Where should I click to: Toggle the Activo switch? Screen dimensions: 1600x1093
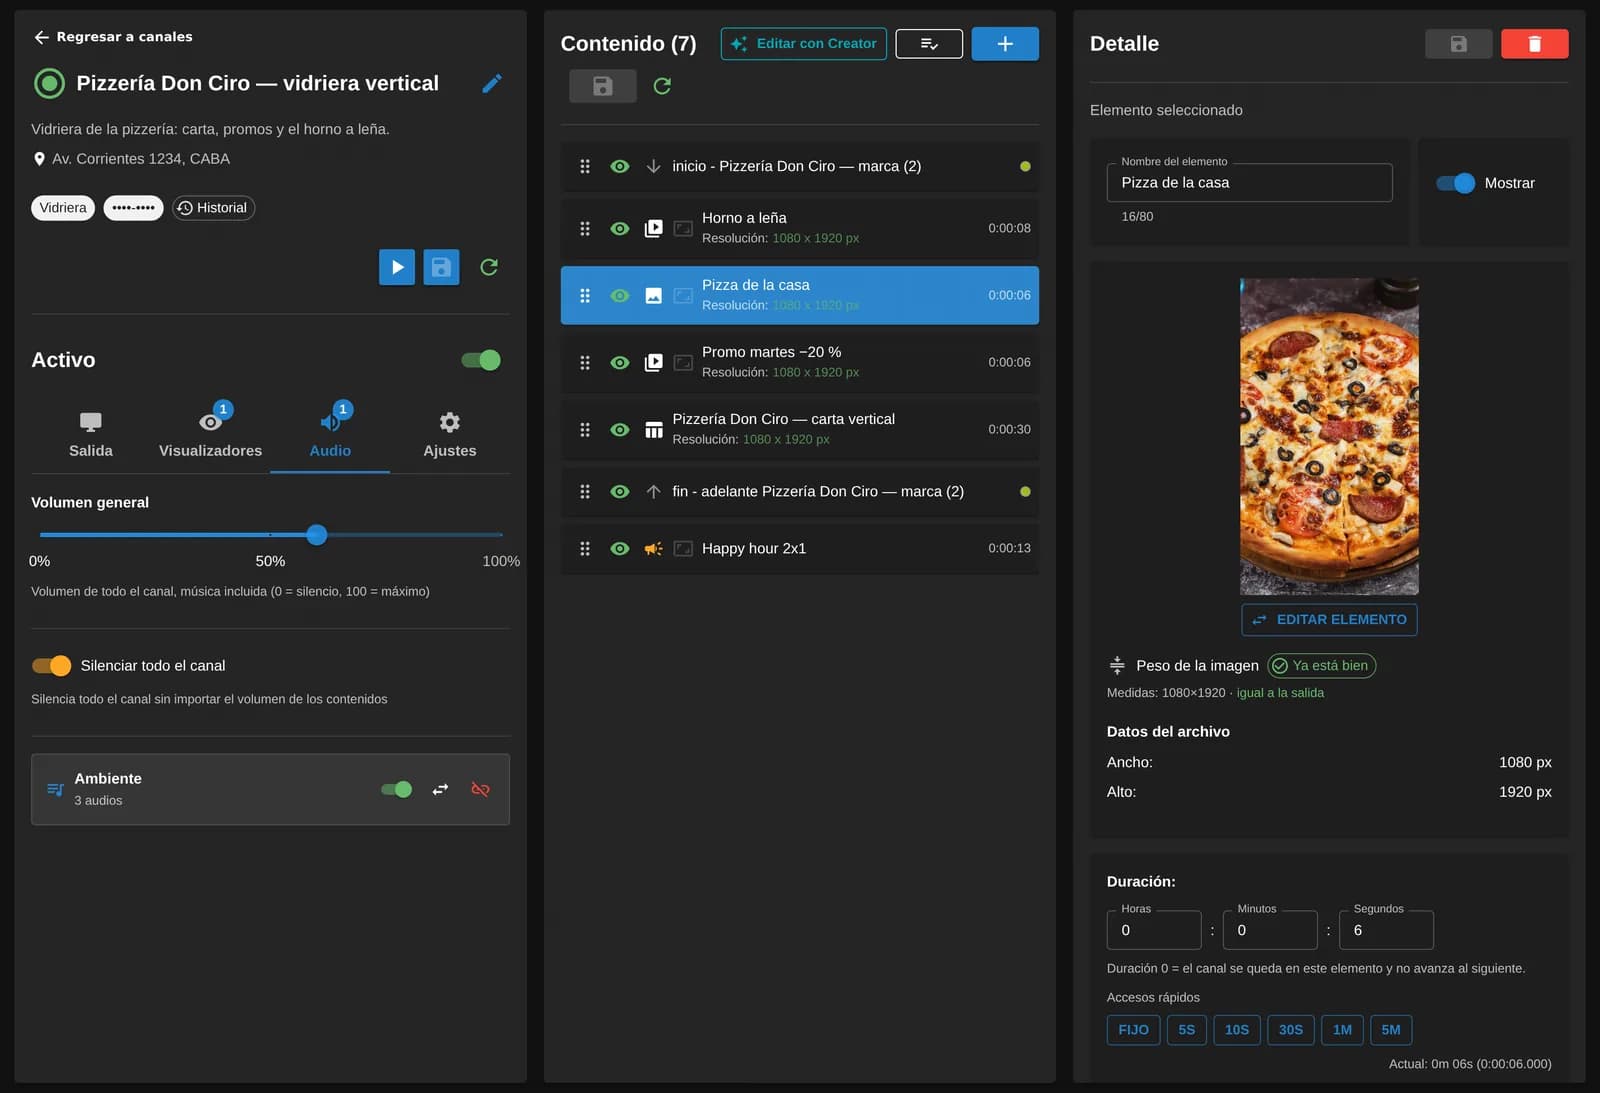click(481, 360)
